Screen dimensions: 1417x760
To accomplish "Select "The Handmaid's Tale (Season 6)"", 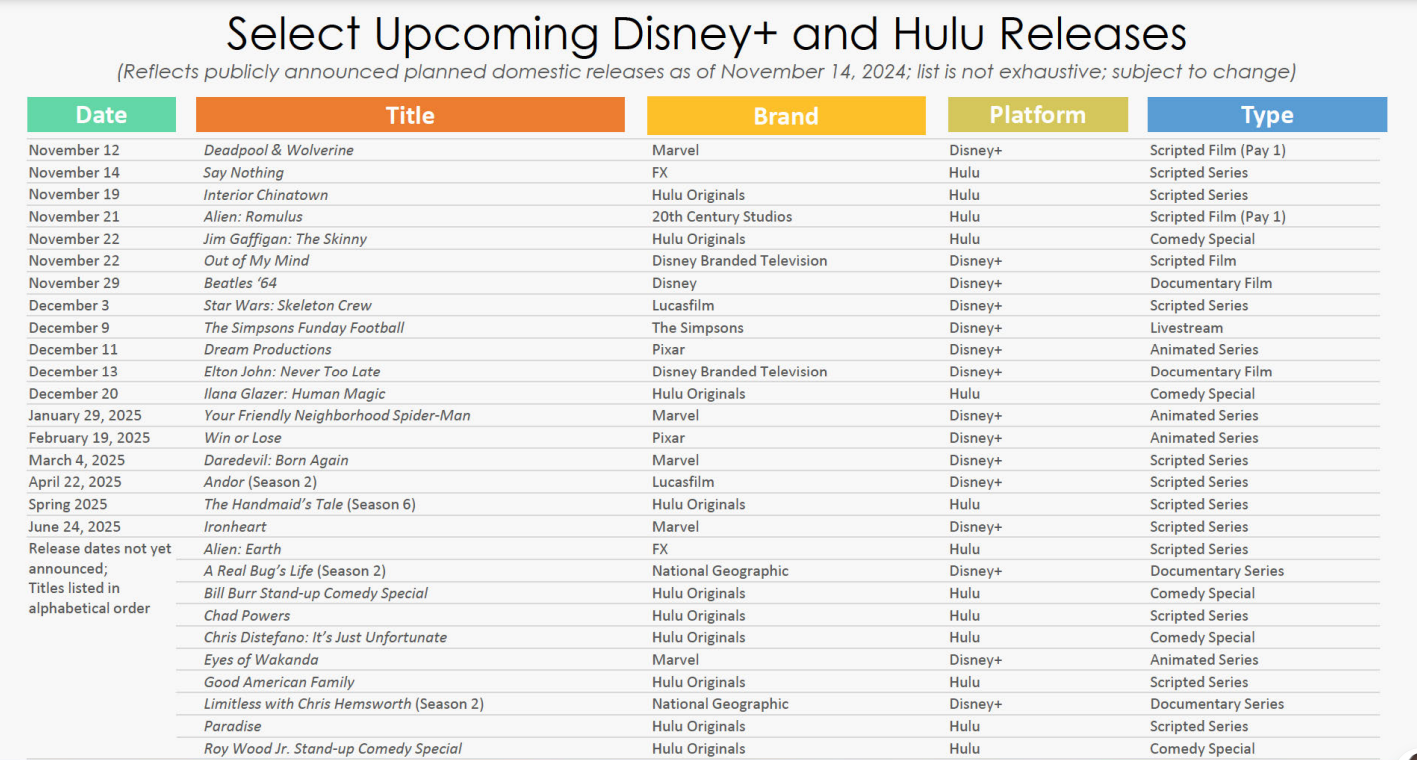I will click(309, 504).
